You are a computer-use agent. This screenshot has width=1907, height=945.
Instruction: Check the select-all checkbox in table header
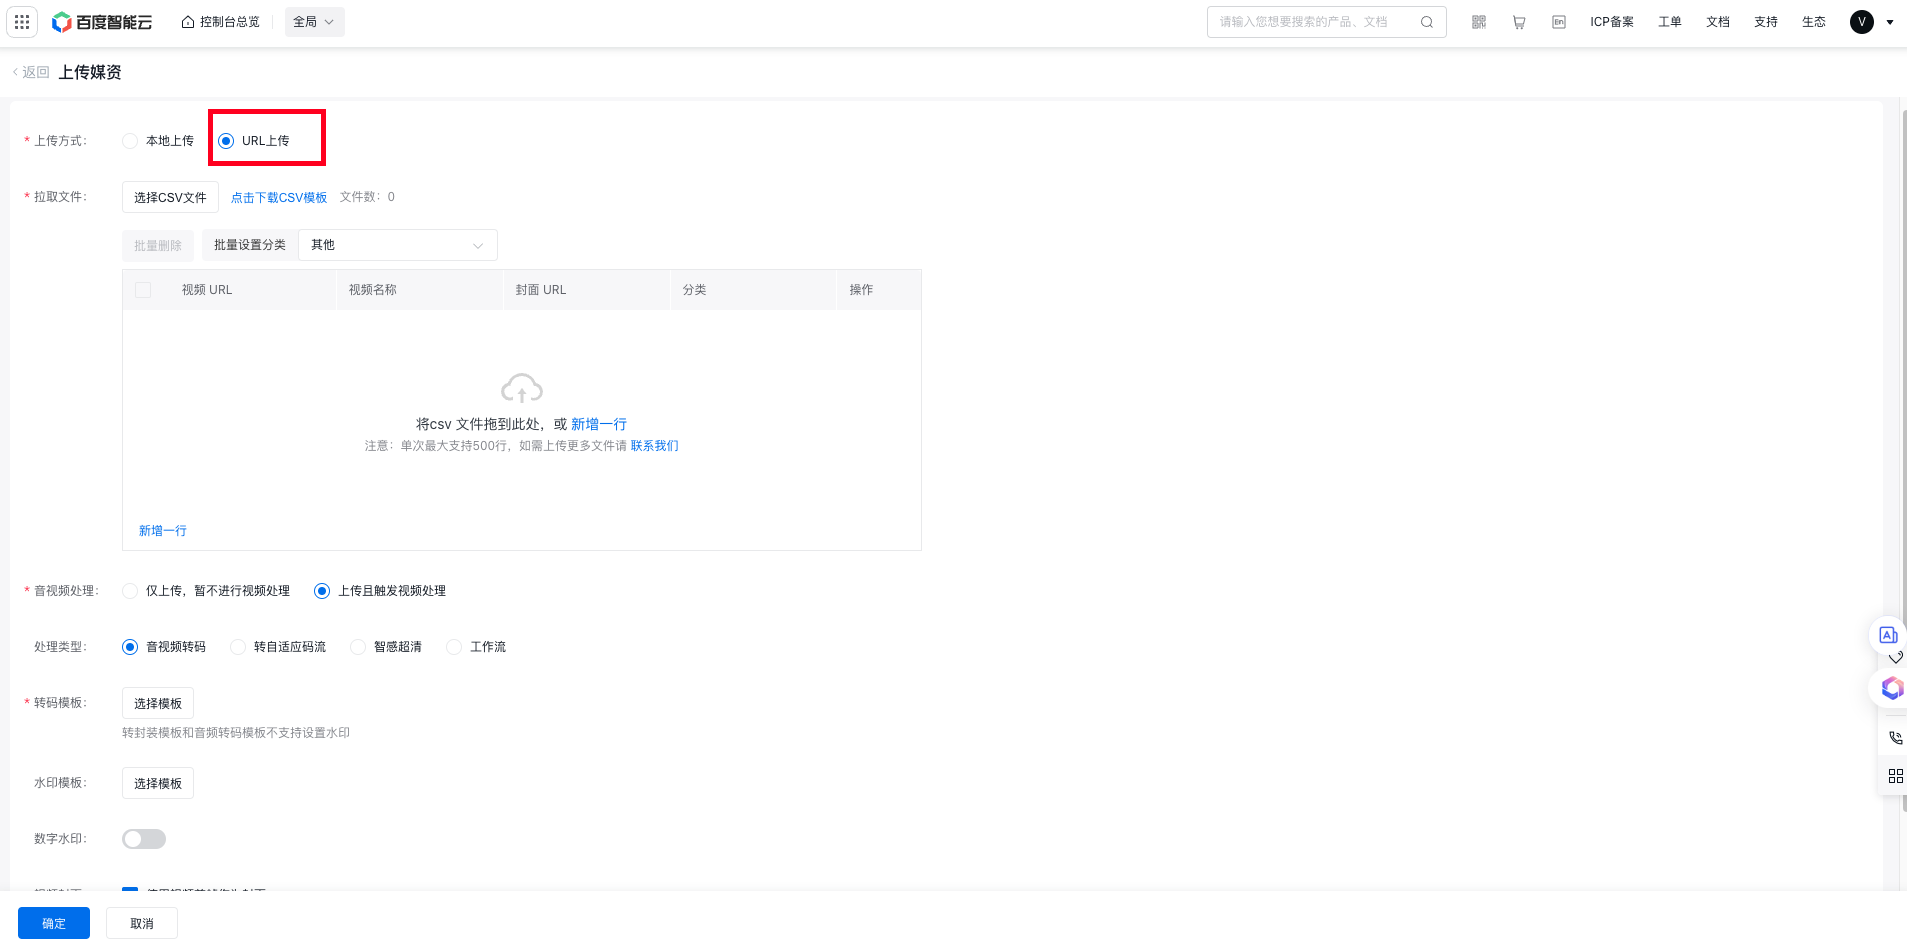[143, 290]
